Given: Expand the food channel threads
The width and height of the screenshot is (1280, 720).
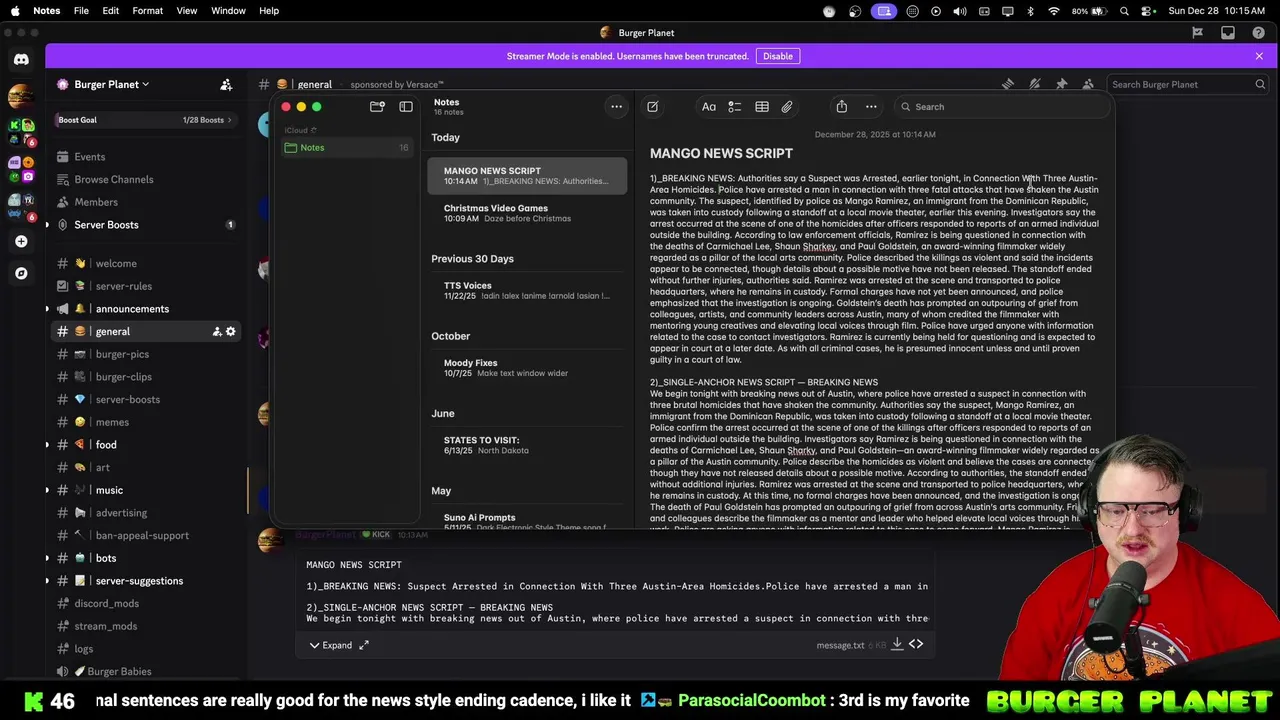Looking at the screenshot, I should 47,445.
